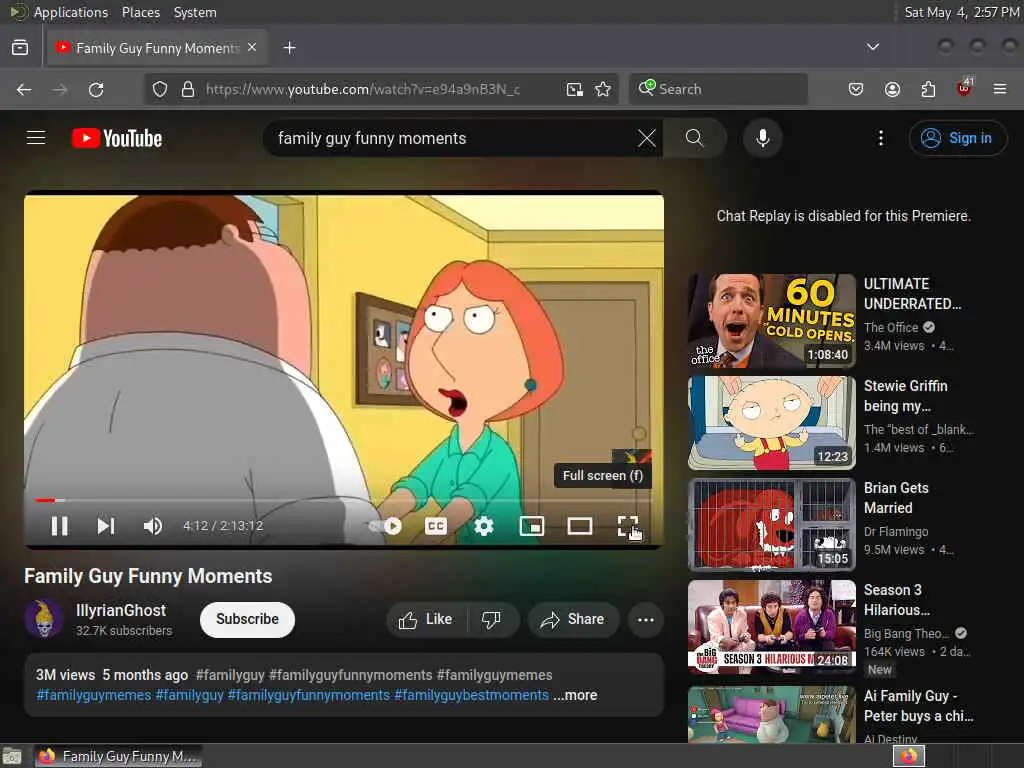Open the player settings gear
1024x768 pixels.
(x=483, y=526)
